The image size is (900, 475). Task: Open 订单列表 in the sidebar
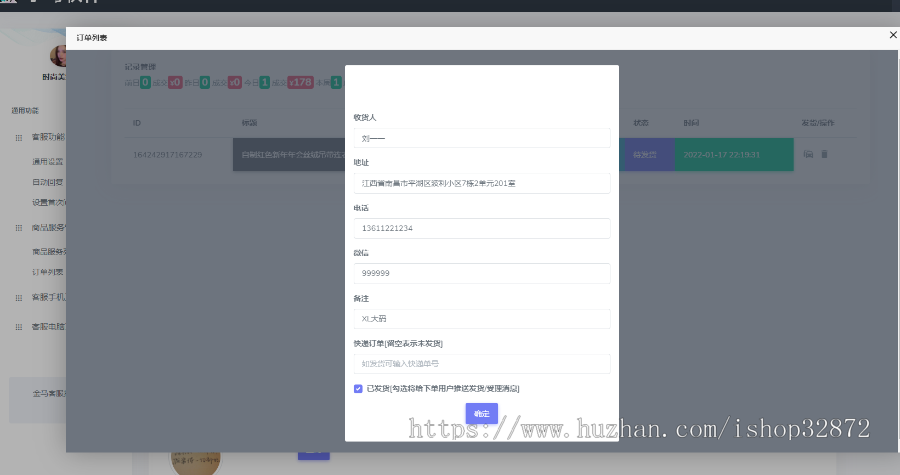[48, 272]
